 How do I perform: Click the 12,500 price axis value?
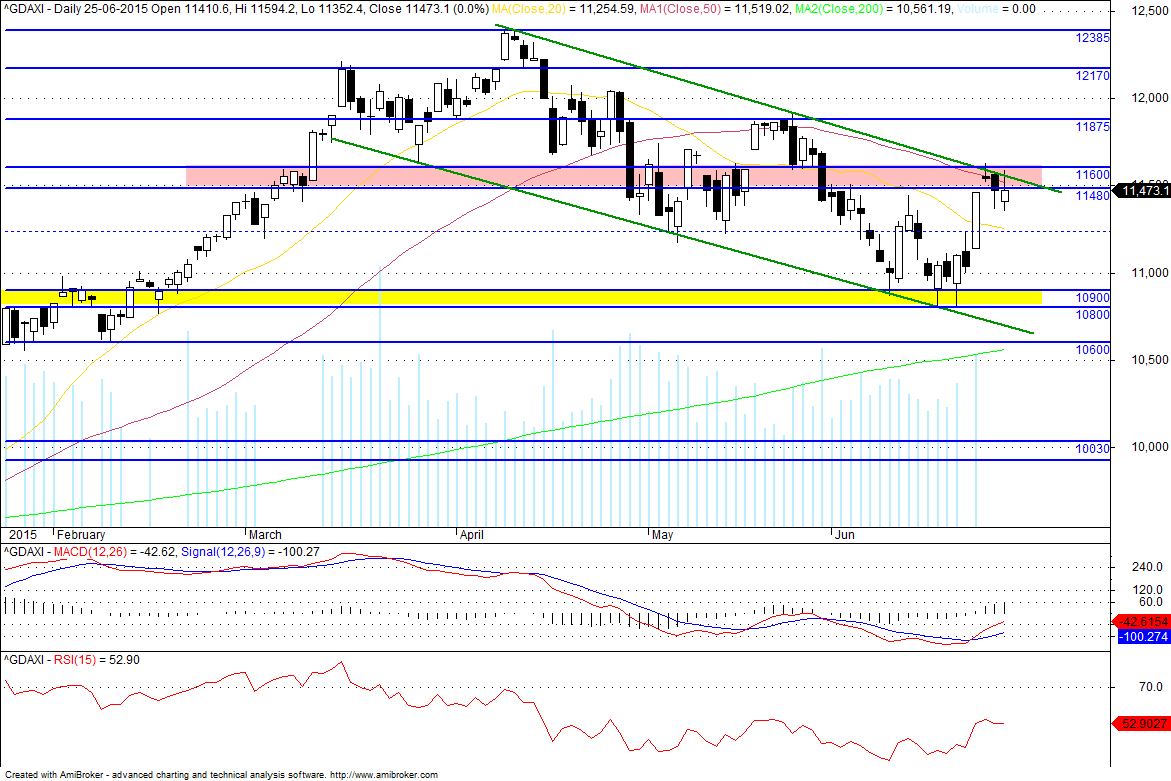point(1150,11)
